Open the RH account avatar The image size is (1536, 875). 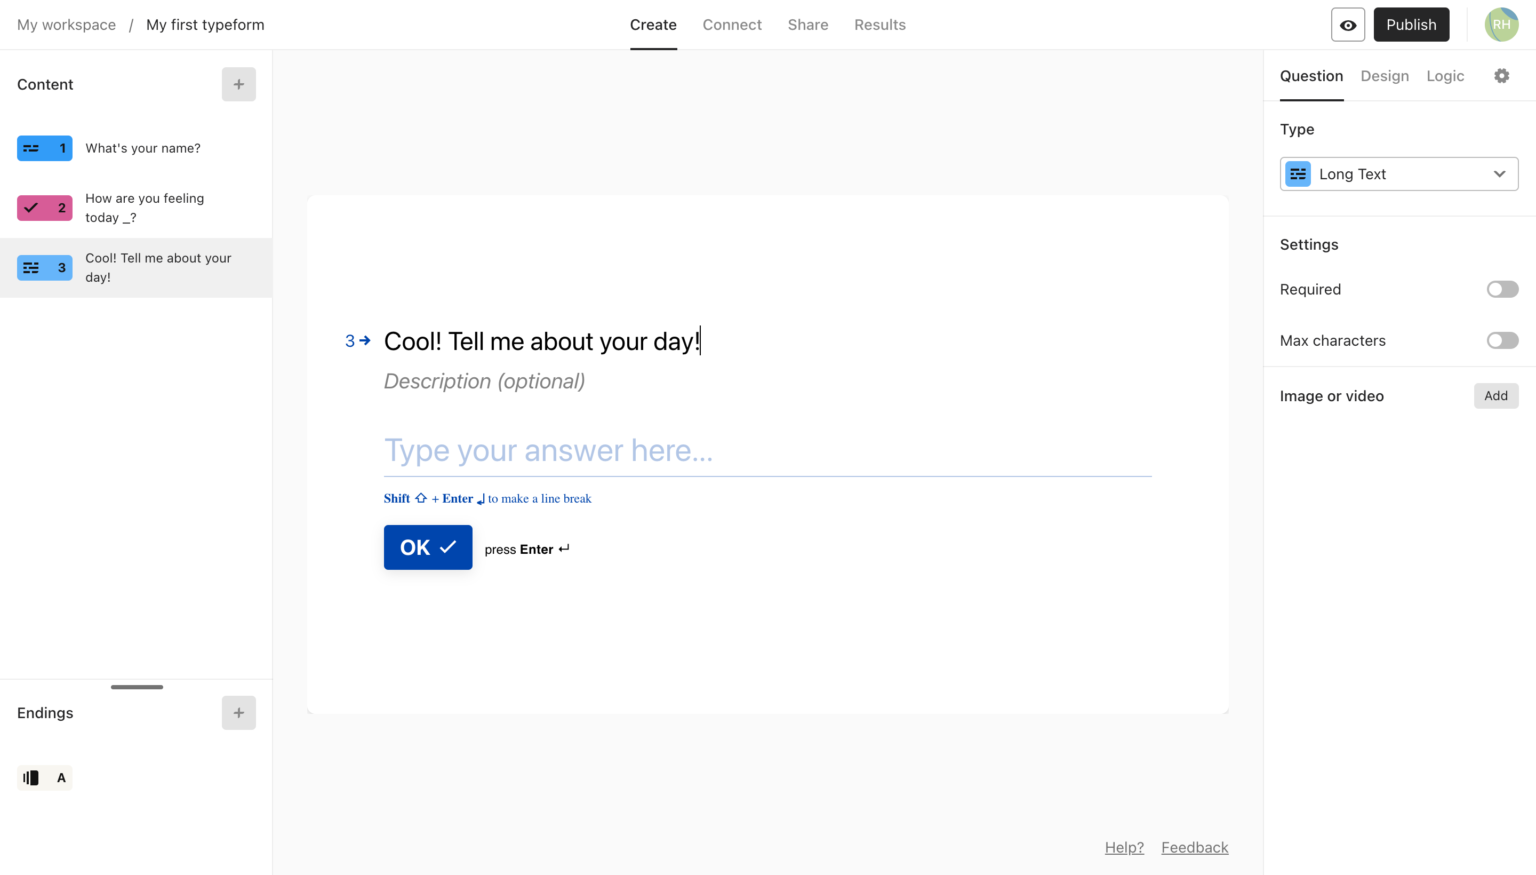point(1501,24)
